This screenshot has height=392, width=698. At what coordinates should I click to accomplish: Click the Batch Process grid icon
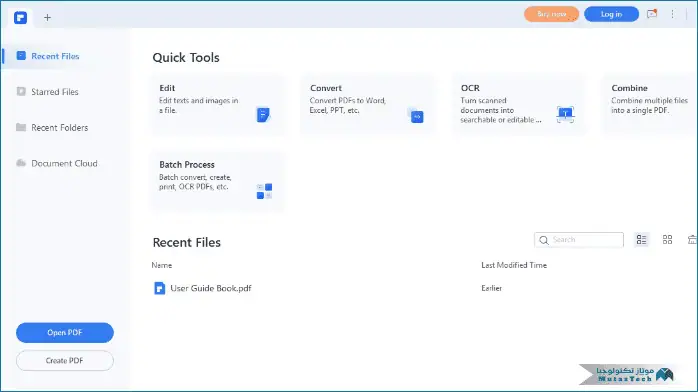point(264,191)
